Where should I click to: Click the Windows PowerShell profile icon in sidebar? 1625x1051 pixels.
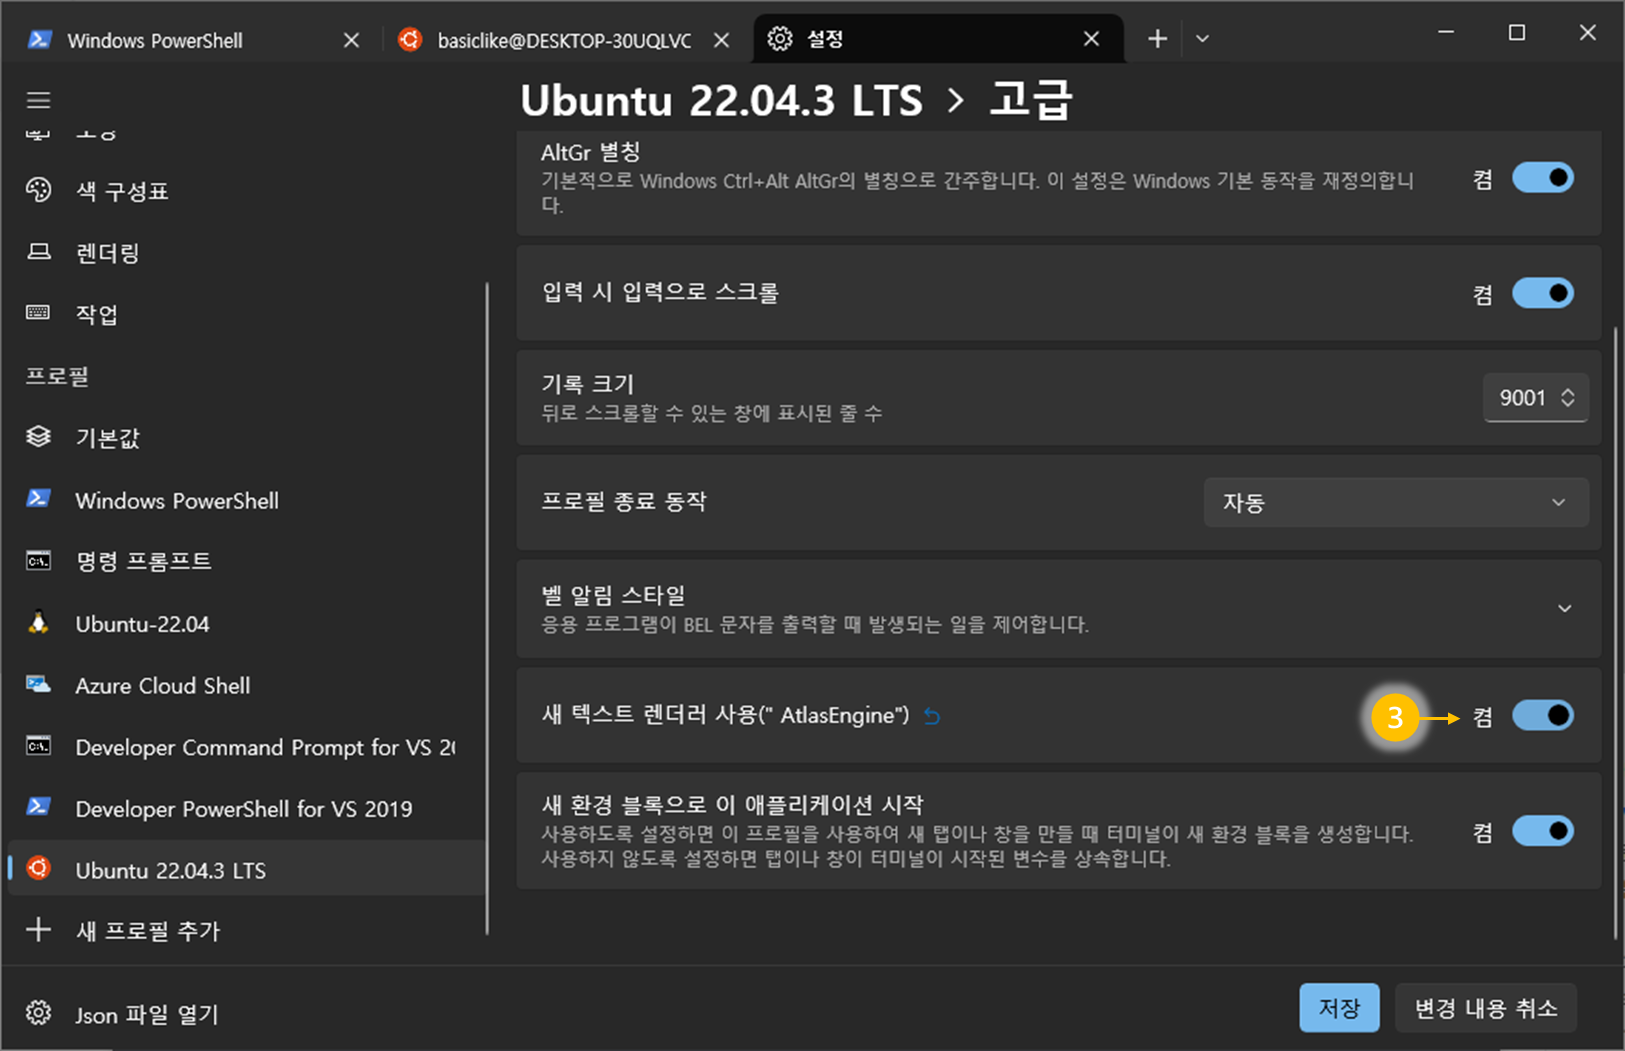pyautogui.click(x=38, y=499)
